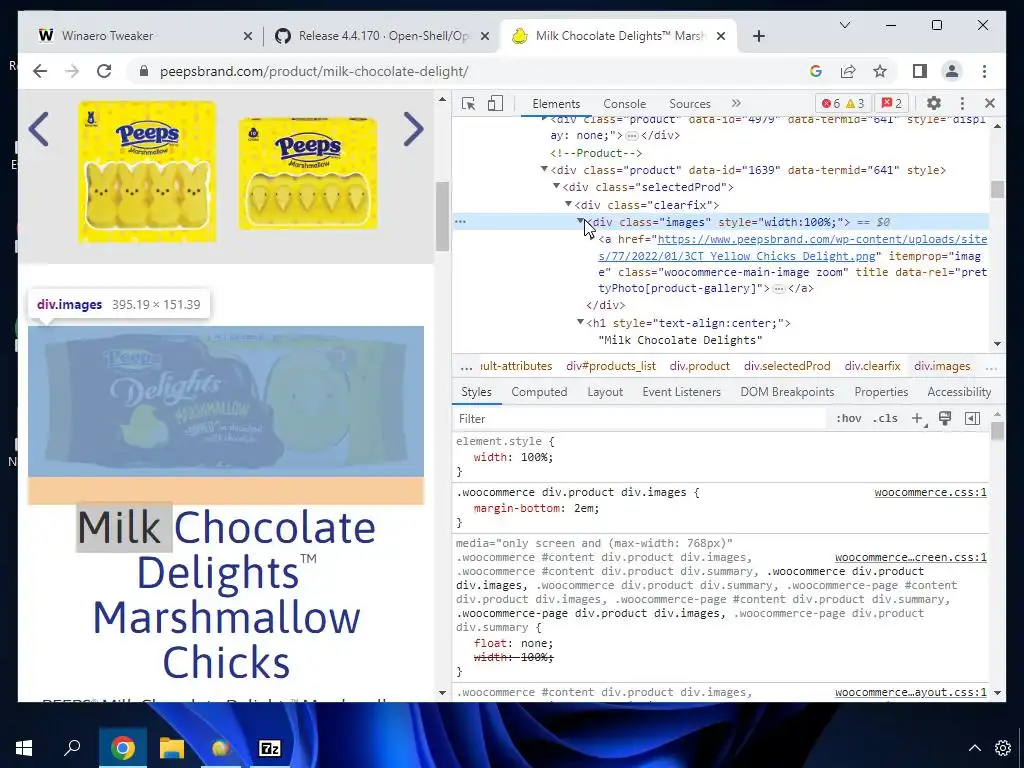Show more DevTools tabs chevron
1024x768 pixels.
coord(736,103)
